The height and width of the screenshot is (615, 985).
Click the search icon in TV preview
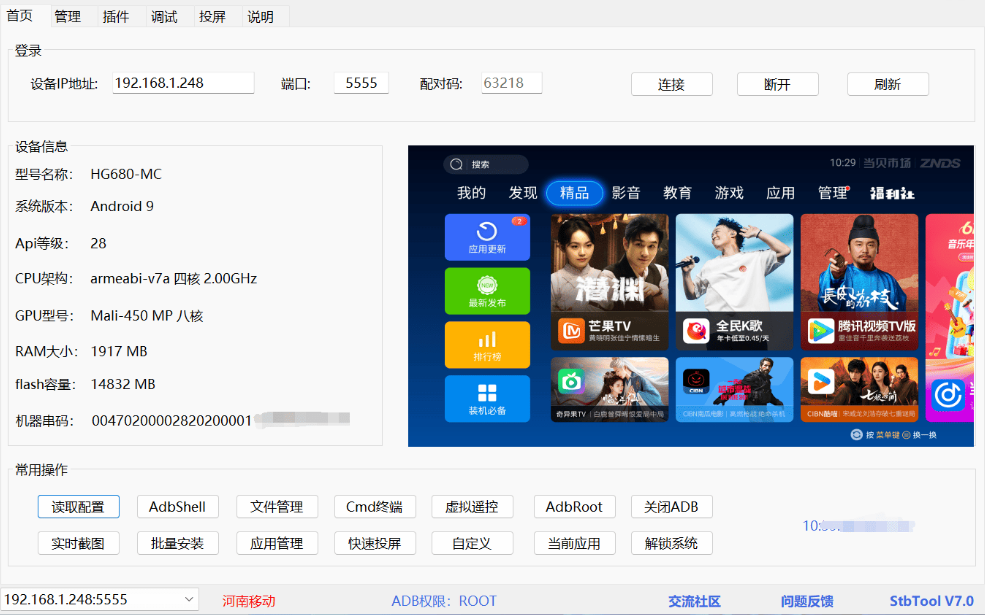click(458, 164)
